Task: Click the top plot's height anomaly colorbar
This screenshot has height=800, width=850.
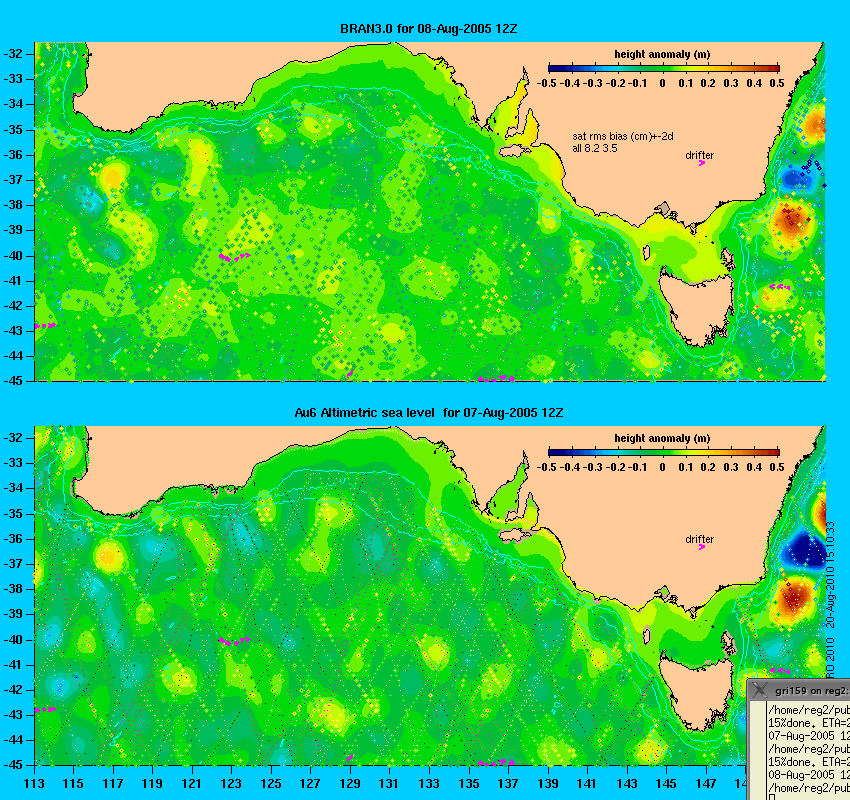Action: 664,68
